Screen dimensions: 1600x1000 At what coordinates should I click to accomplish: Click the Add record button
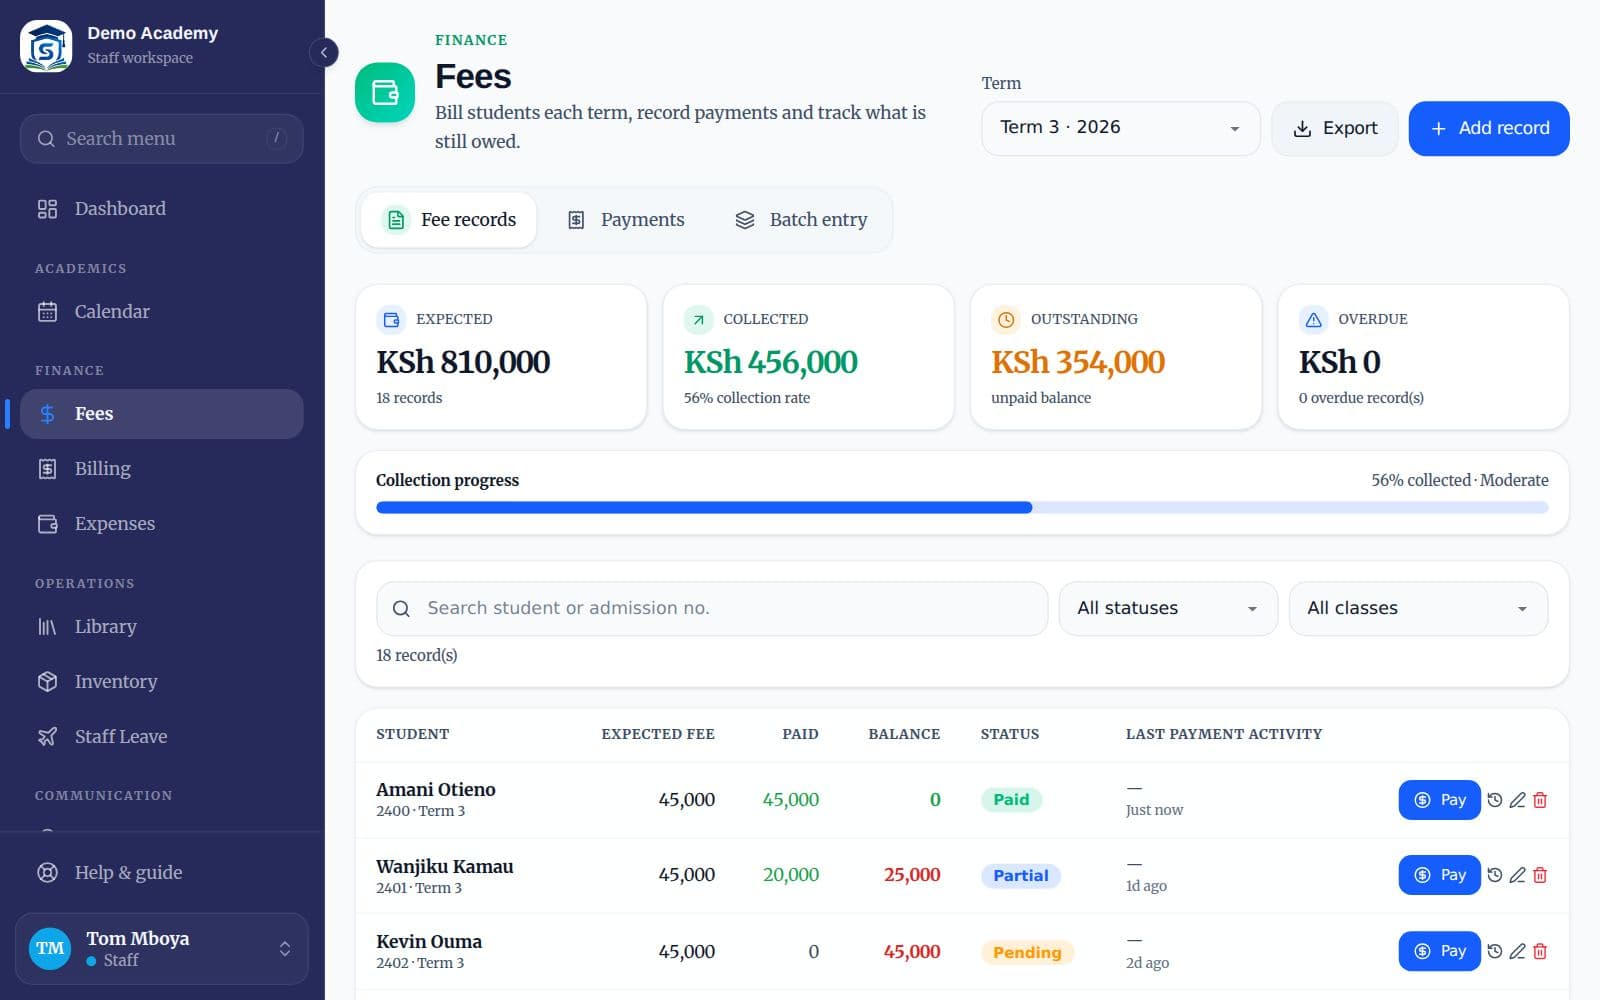(1489, 128)
